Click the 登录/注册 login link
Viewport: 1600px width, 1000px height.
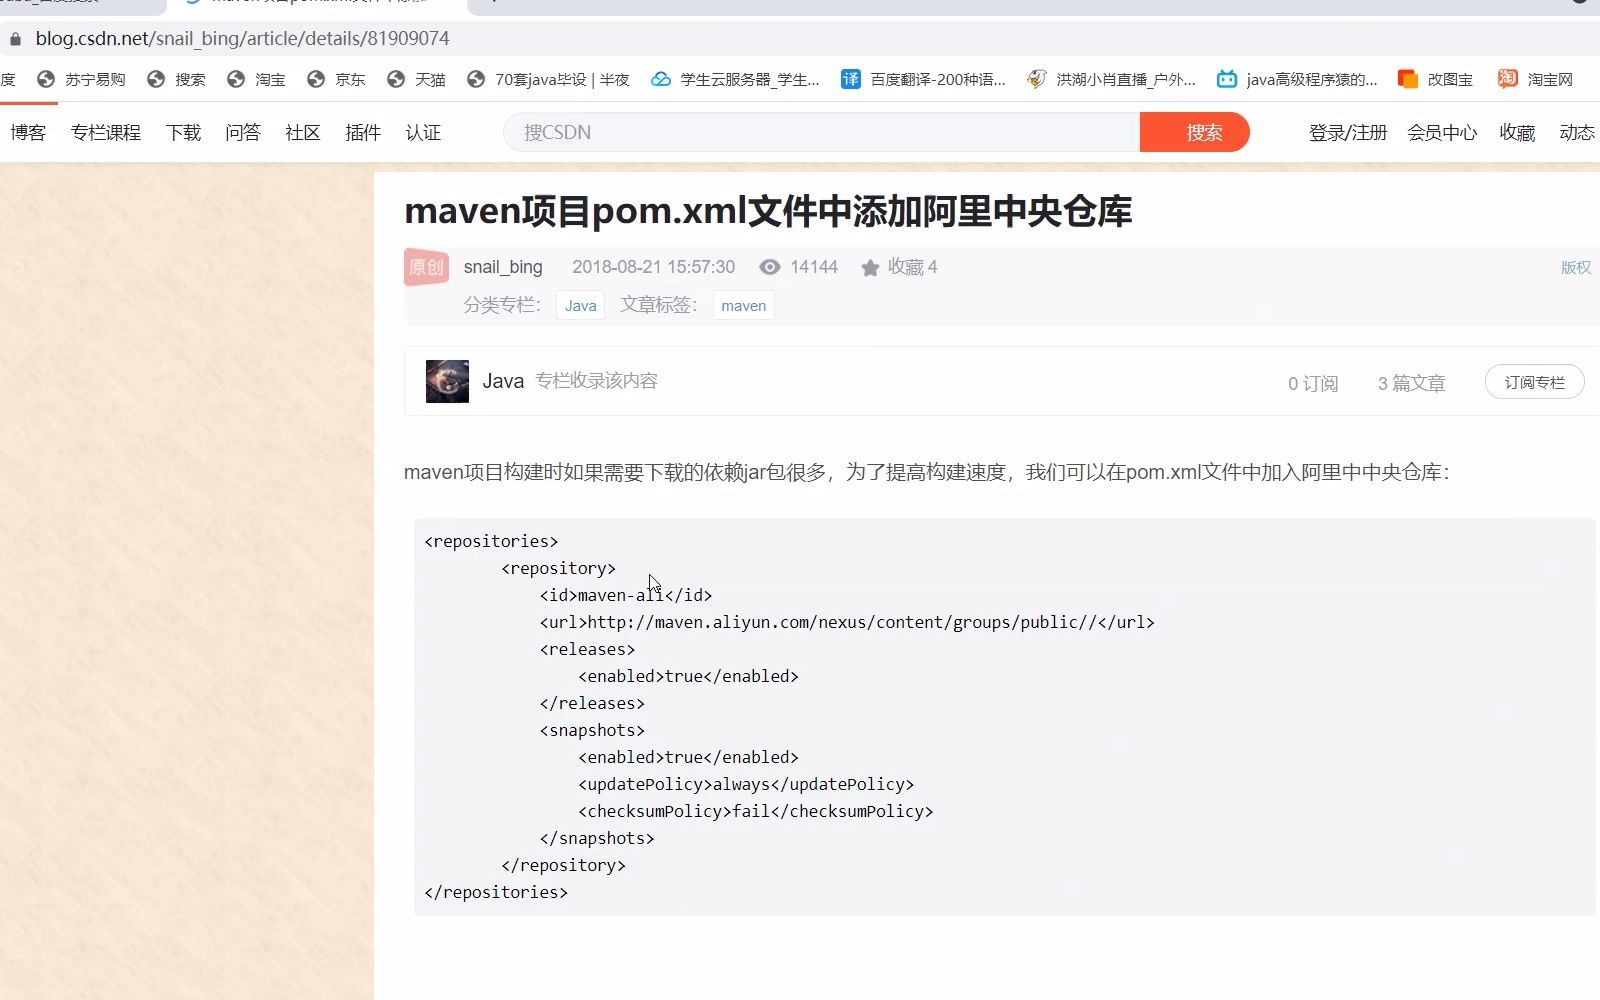click(x=1347, y=132)
